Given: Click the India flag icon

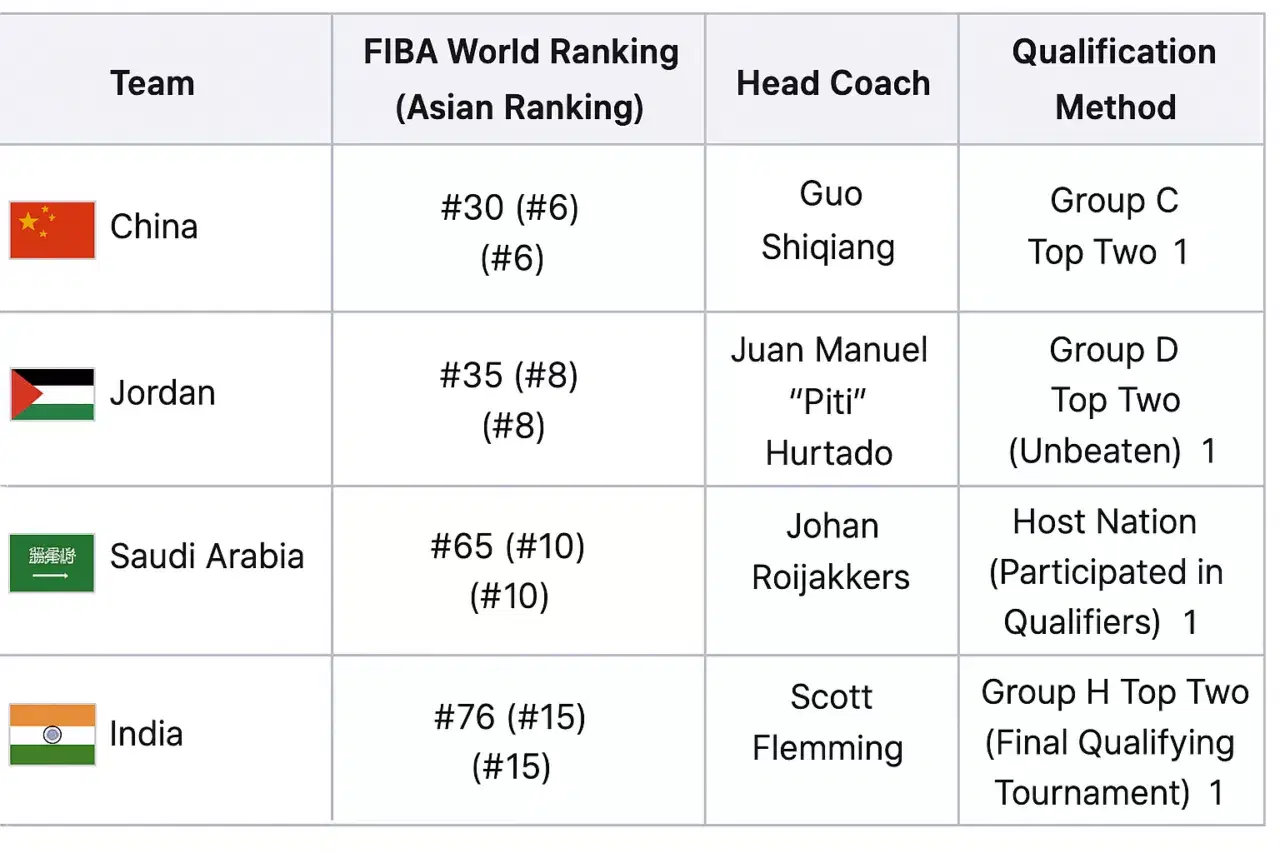Looking at the screenshot, I should click(x=53, y=734).
